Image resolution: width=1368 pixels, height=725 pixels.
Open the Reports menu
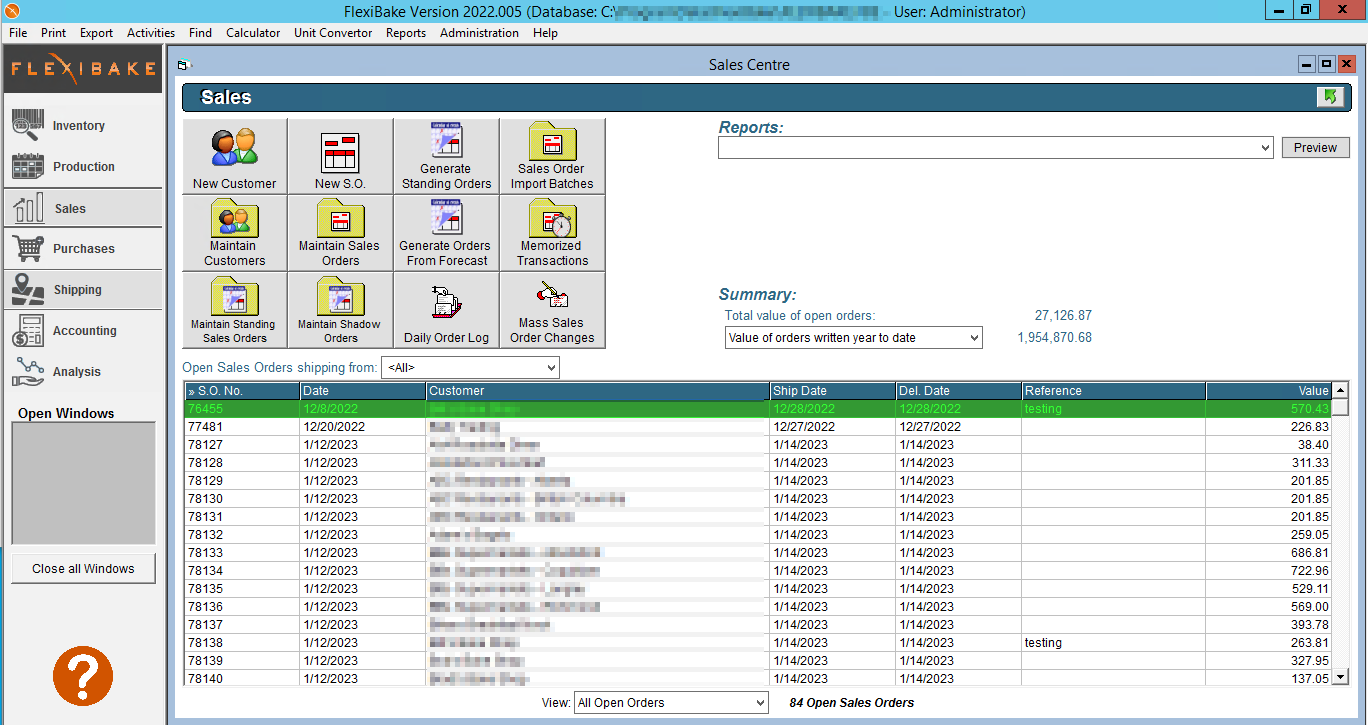(x=406, y=33)
